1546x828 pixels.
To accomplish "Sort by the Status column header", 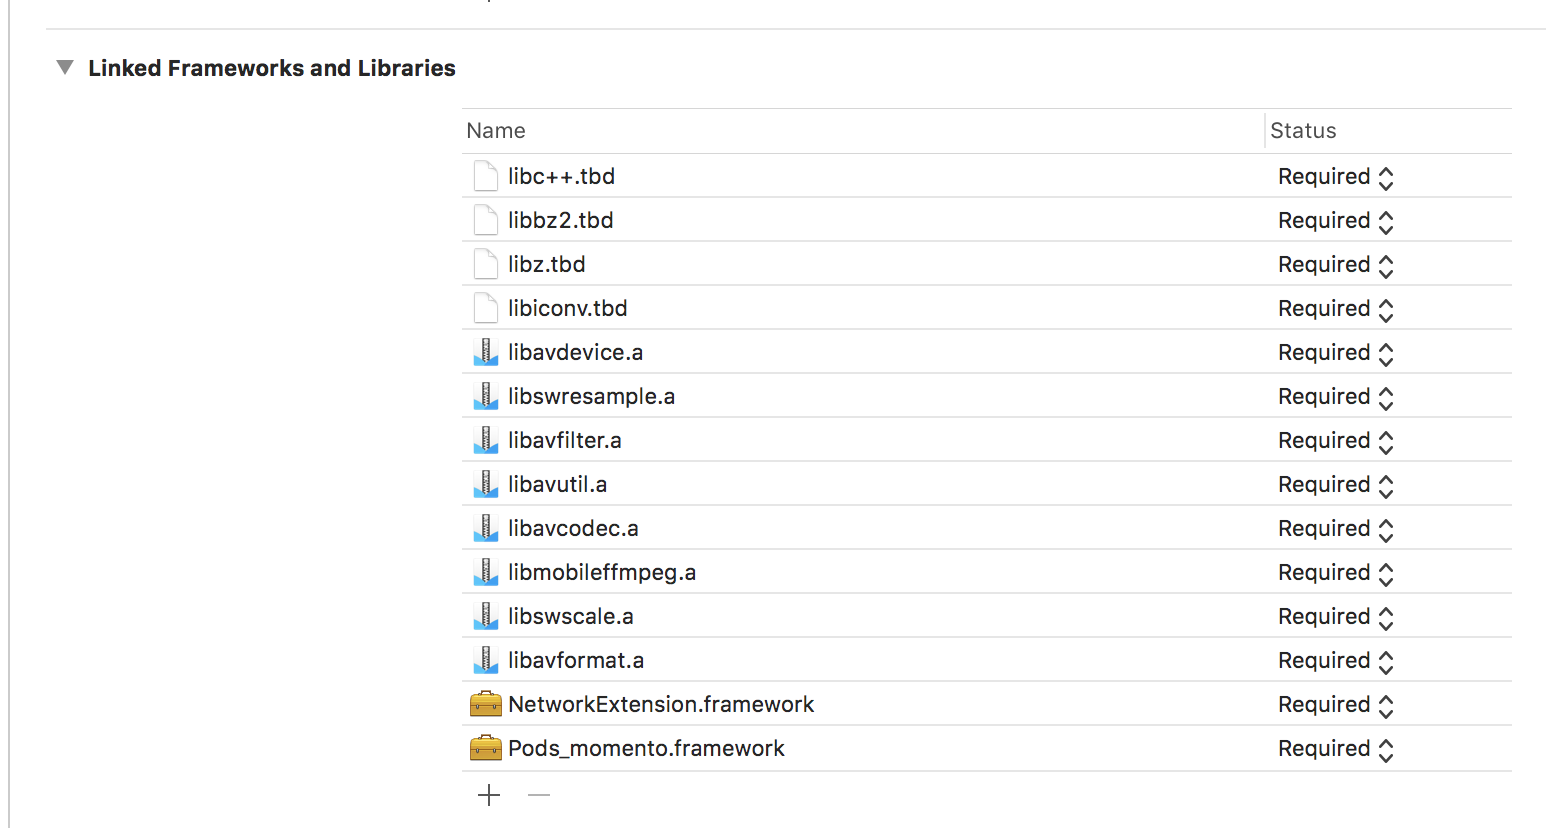I will click(x=1389, y=131).
